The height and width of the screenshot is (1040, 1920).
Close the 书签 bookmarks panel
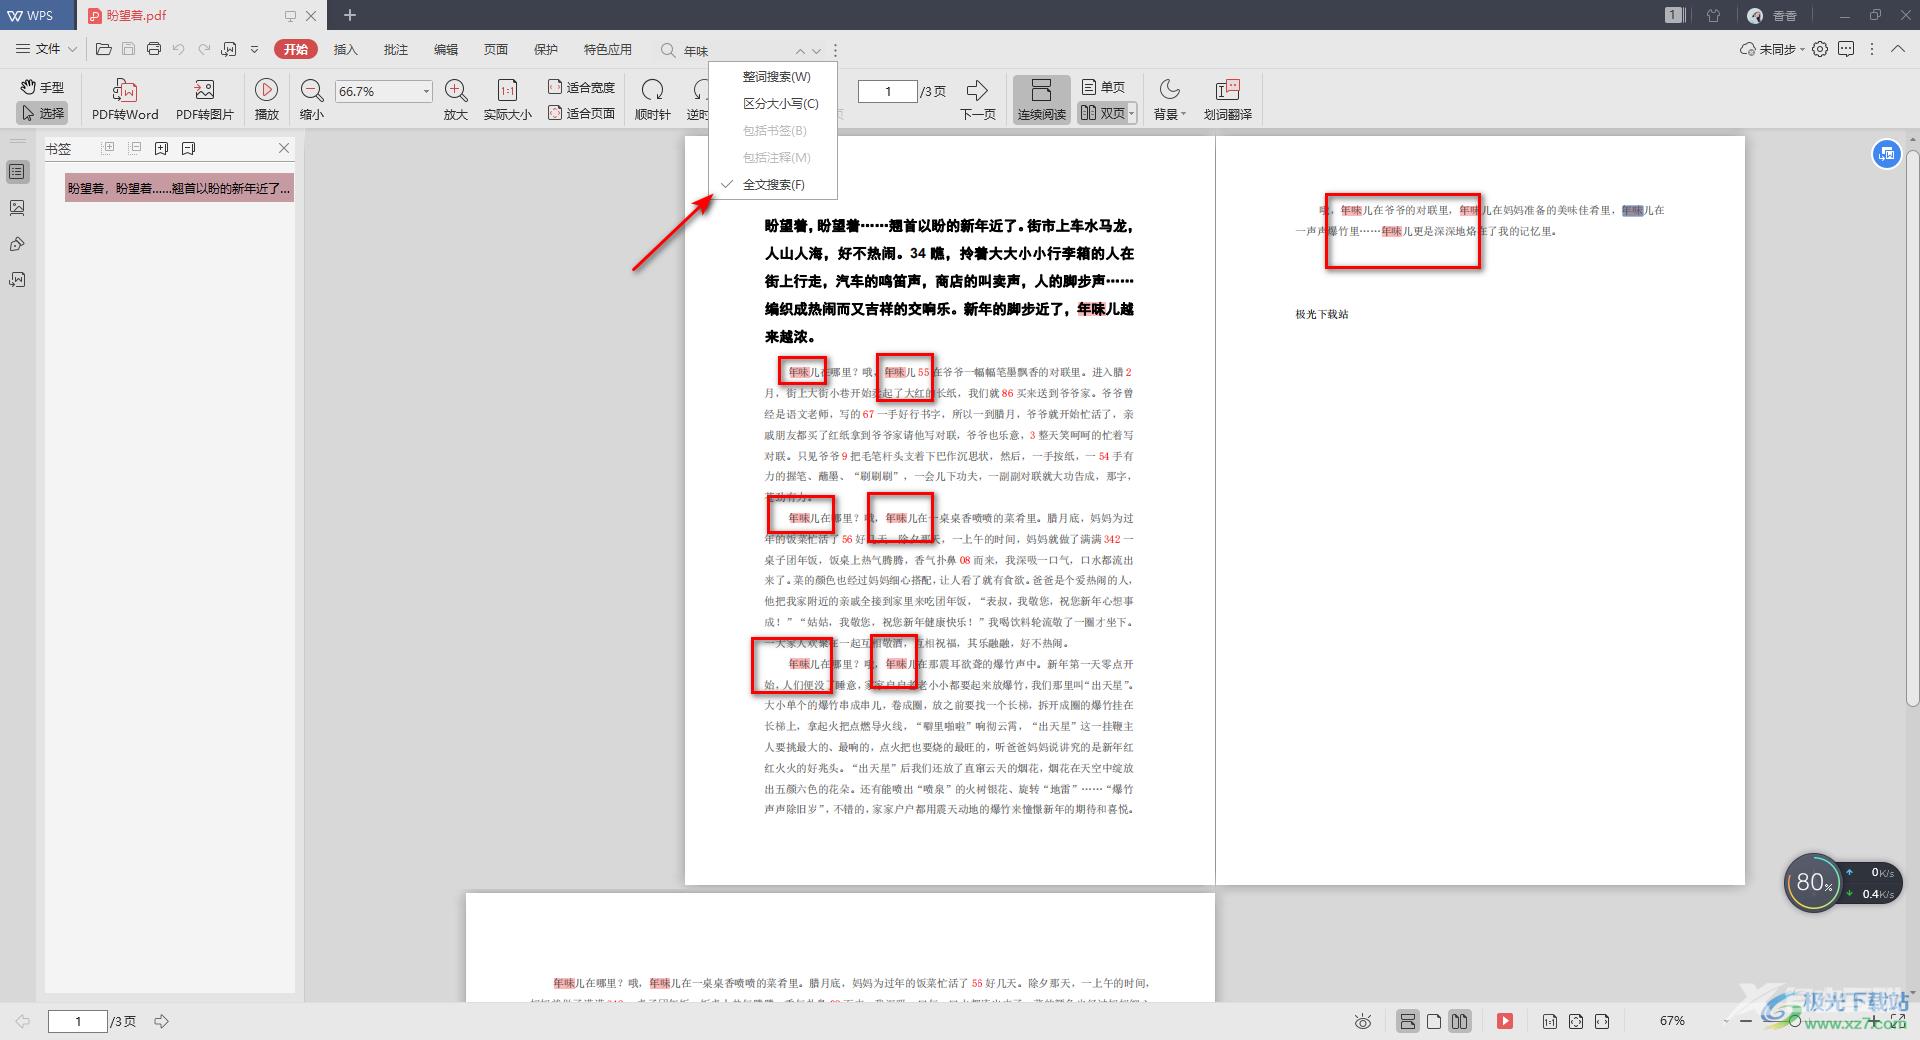point(284,148)
